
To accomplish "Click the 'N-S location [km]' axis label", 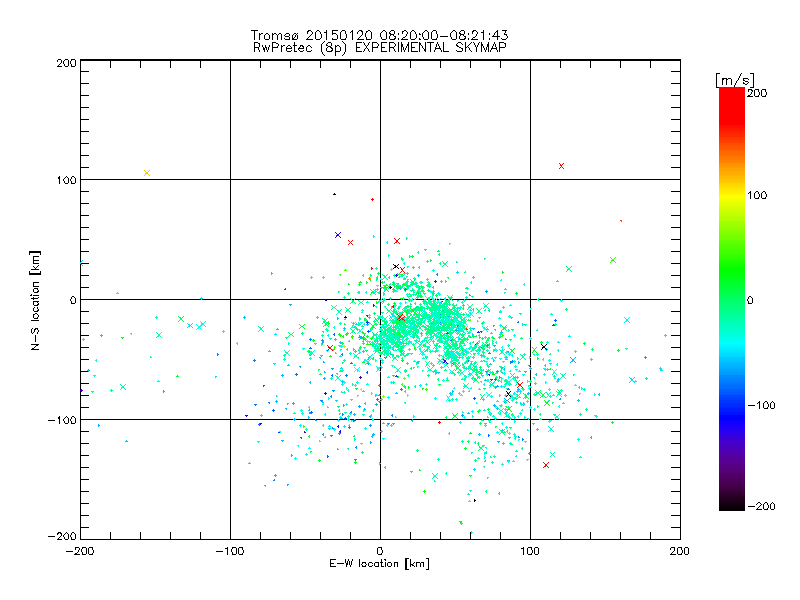I will click(x=35, y=300).
